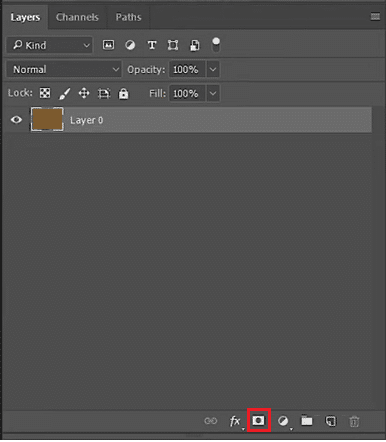
Task: Click the Opacity 100% value field
Action: [187, 69]
